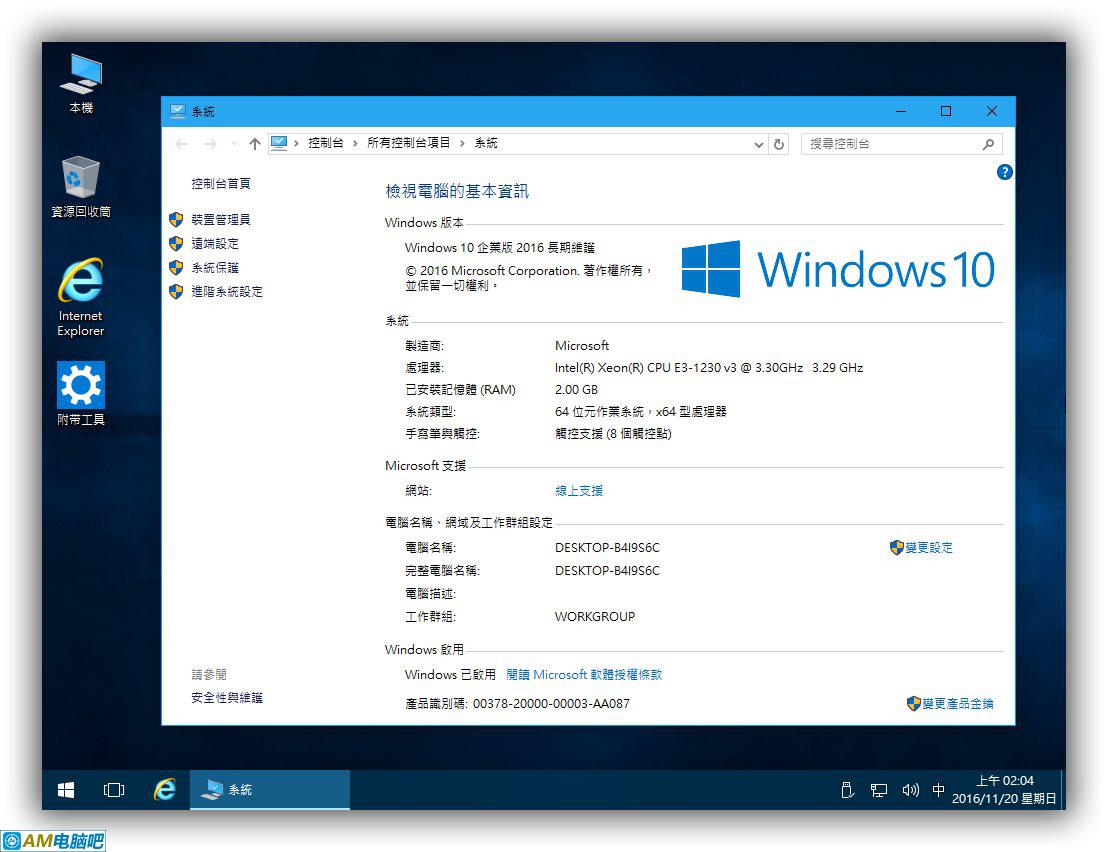Open the 線上支援 online support link
1108x852 pixels.
(x=579, y=491)
